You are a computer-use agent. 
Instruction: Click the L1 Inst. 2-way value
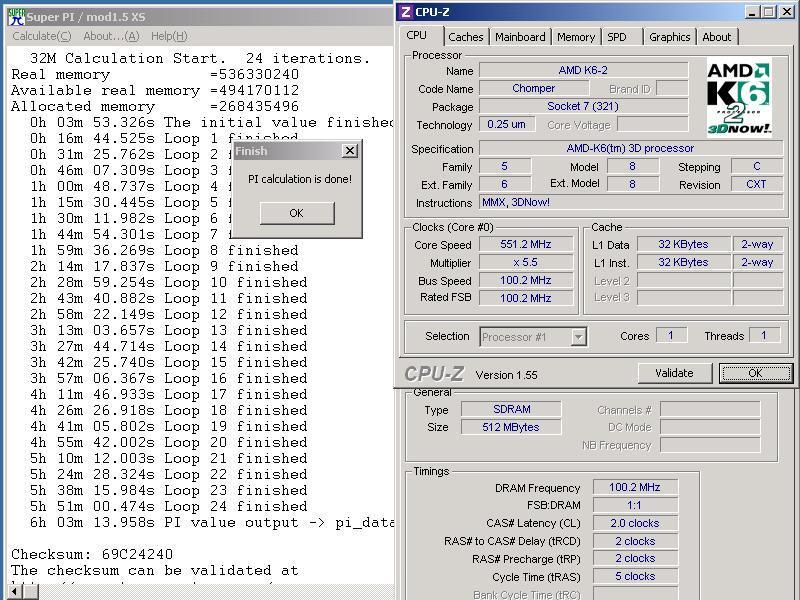pos(758,262)
